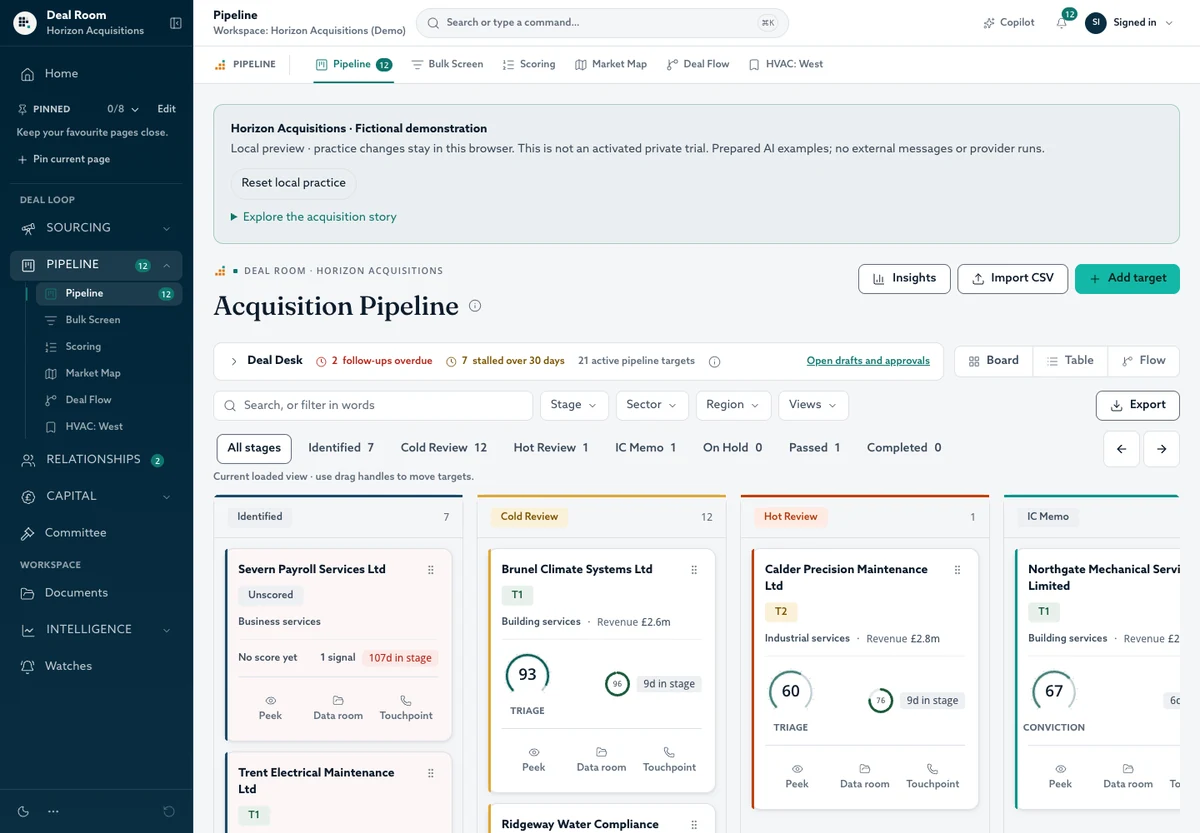Filter by Identified stage chip
Image resolution: width=1200 pixels, height=833 pixels.
(341, 448)
